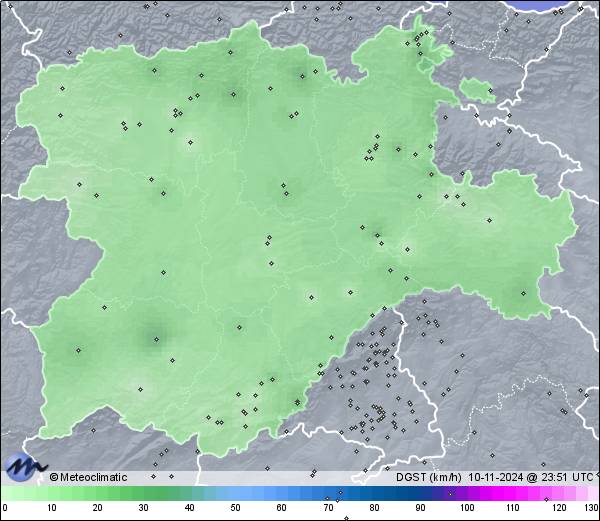This screenshot has width=600, height=521.
Task: Click scale label 130
Action: [592, 508]
